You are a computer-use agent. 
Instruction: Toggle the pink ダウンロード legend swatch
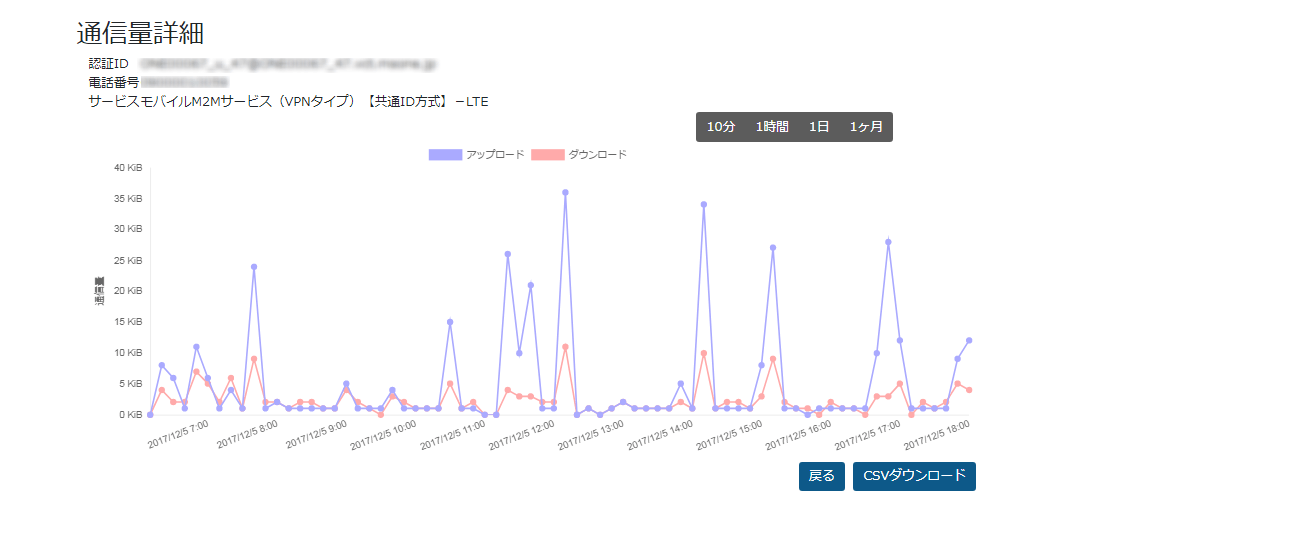(x=547, y=155)
